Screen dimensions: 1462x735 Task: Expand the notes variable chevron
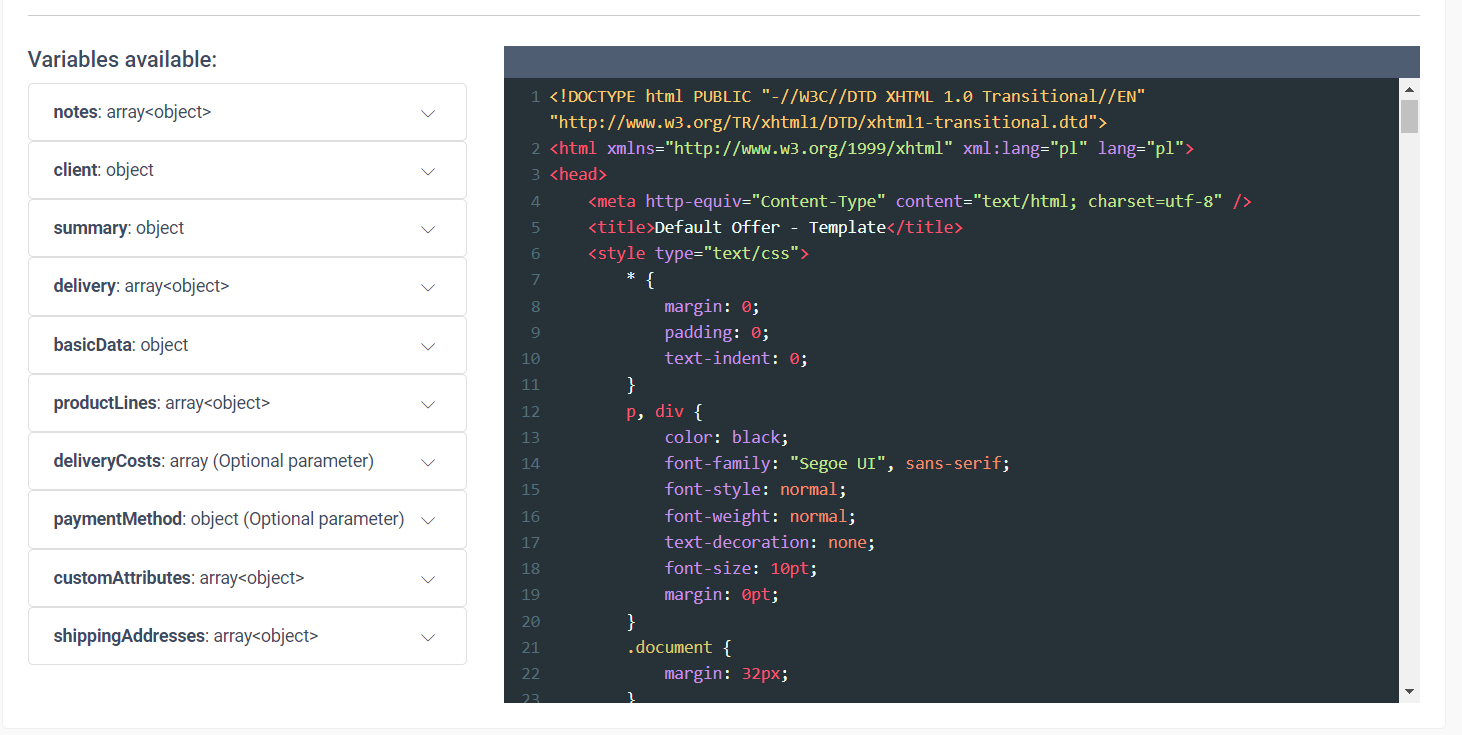428,113
